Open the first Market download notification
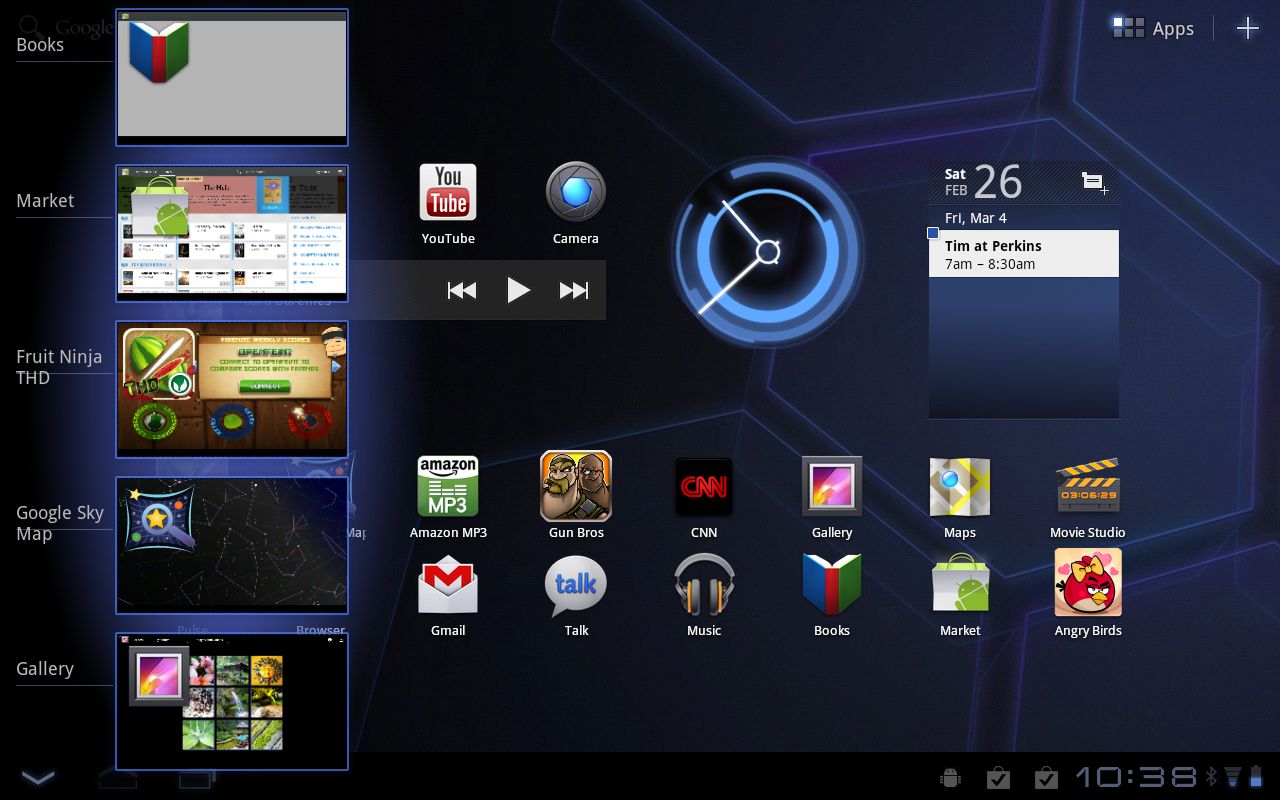The image size is (1280, 800). [997, 777]
